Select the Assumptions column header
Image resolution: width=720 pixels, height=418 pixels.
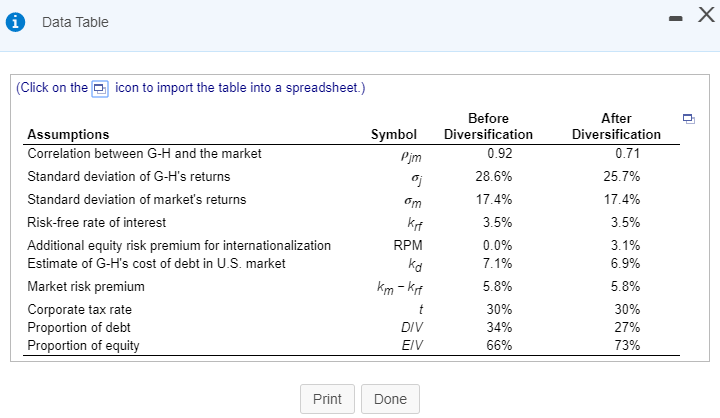69,134
